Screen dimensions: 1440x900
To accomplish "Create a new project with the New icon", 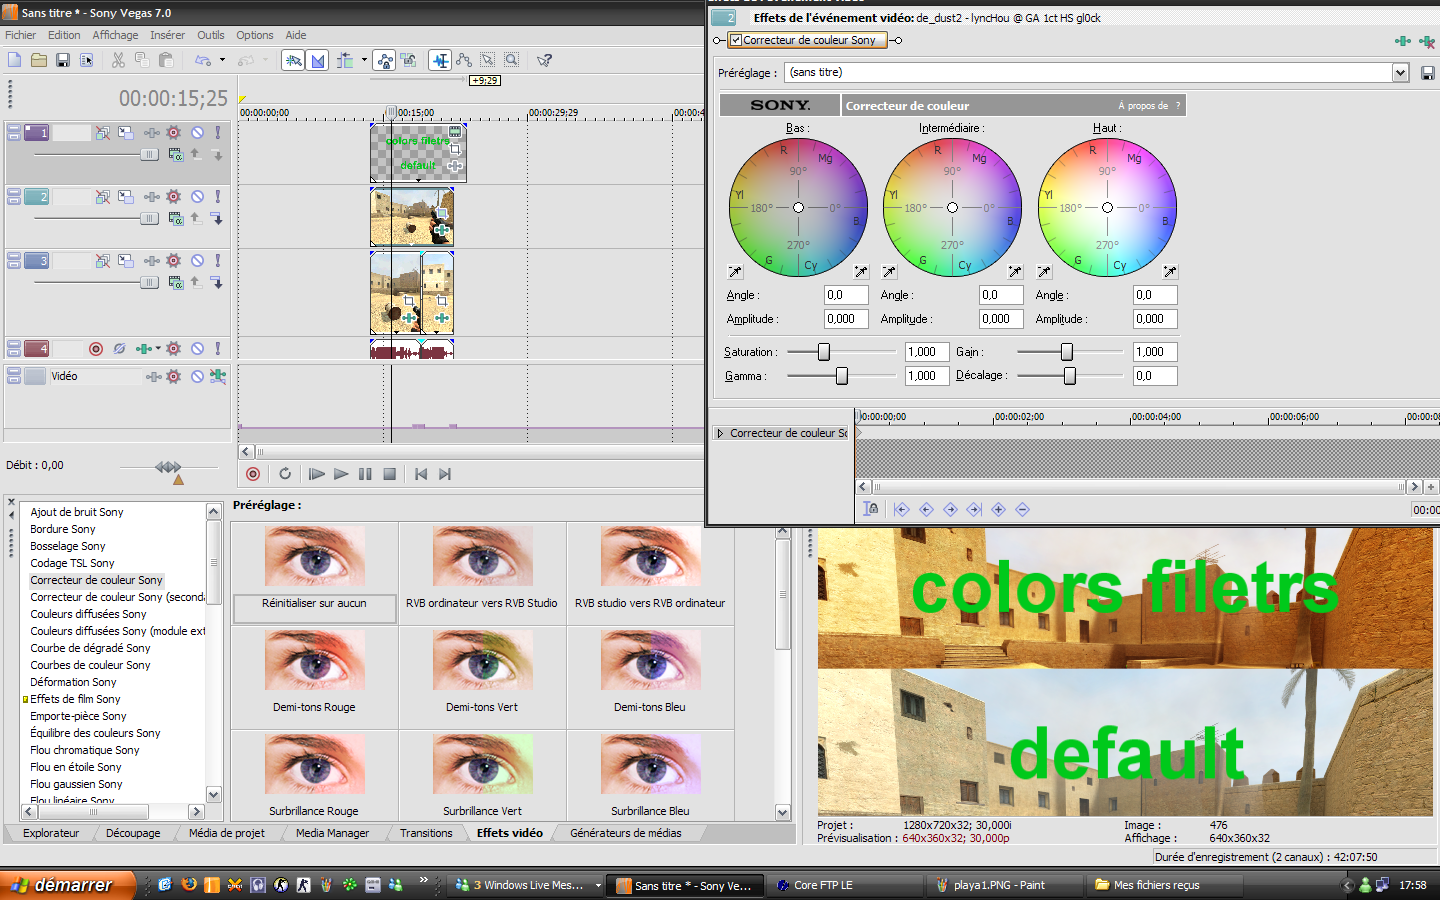I will point(15,60).
